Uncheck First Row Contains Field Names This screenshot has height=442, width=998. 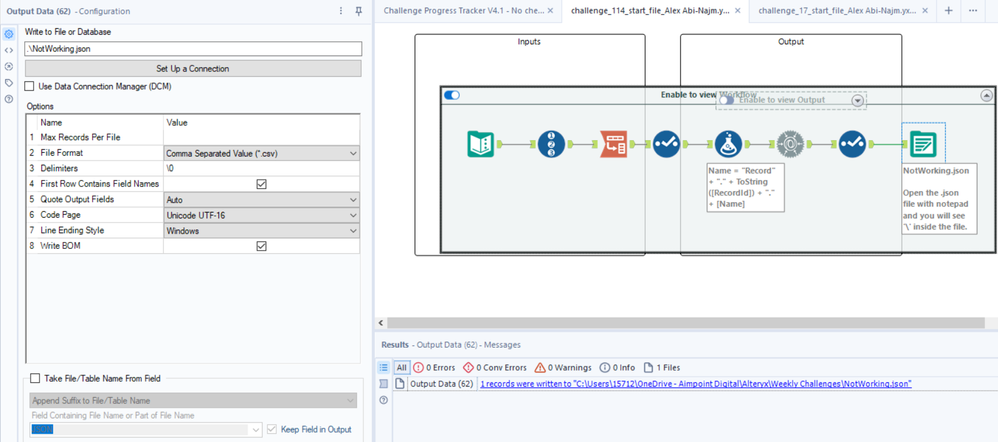click(x=261, y=184)
